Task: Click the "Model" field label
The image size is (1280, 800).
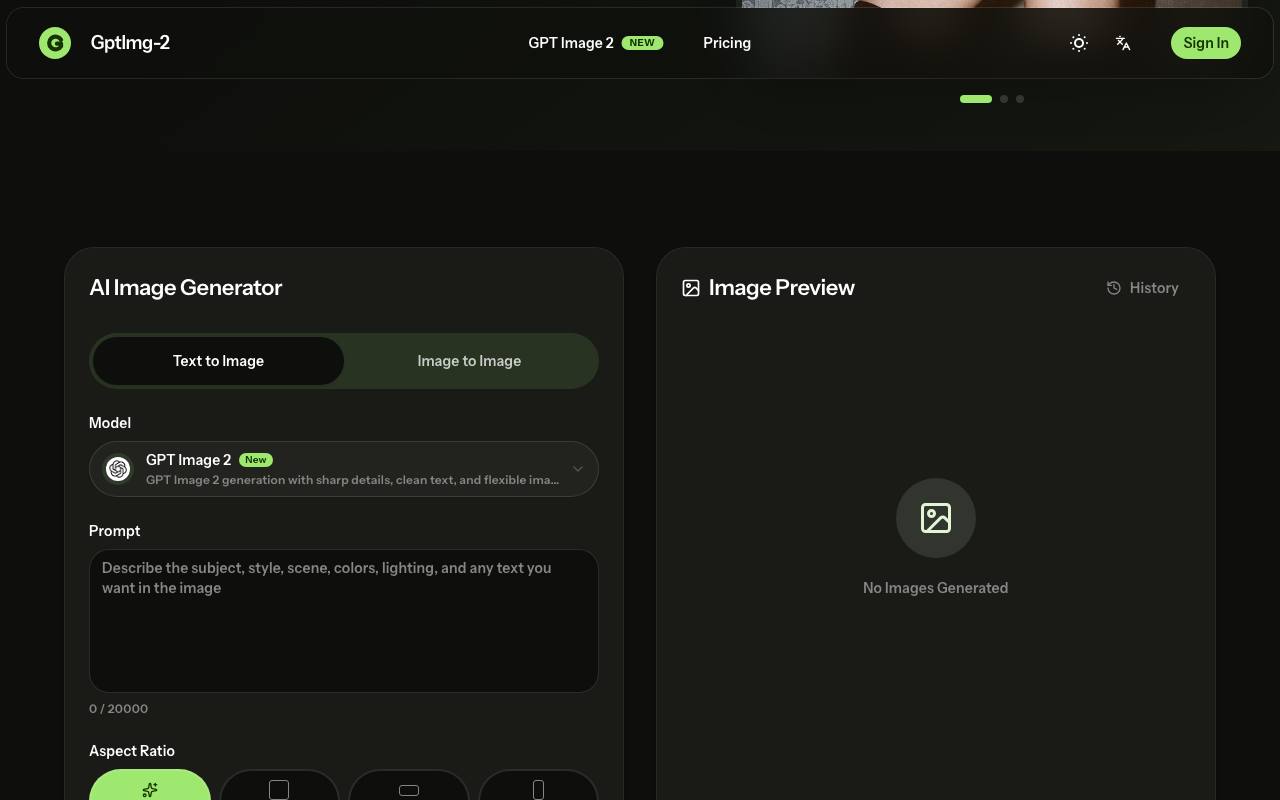Action: pyautogui.click(x=110, y=423)
